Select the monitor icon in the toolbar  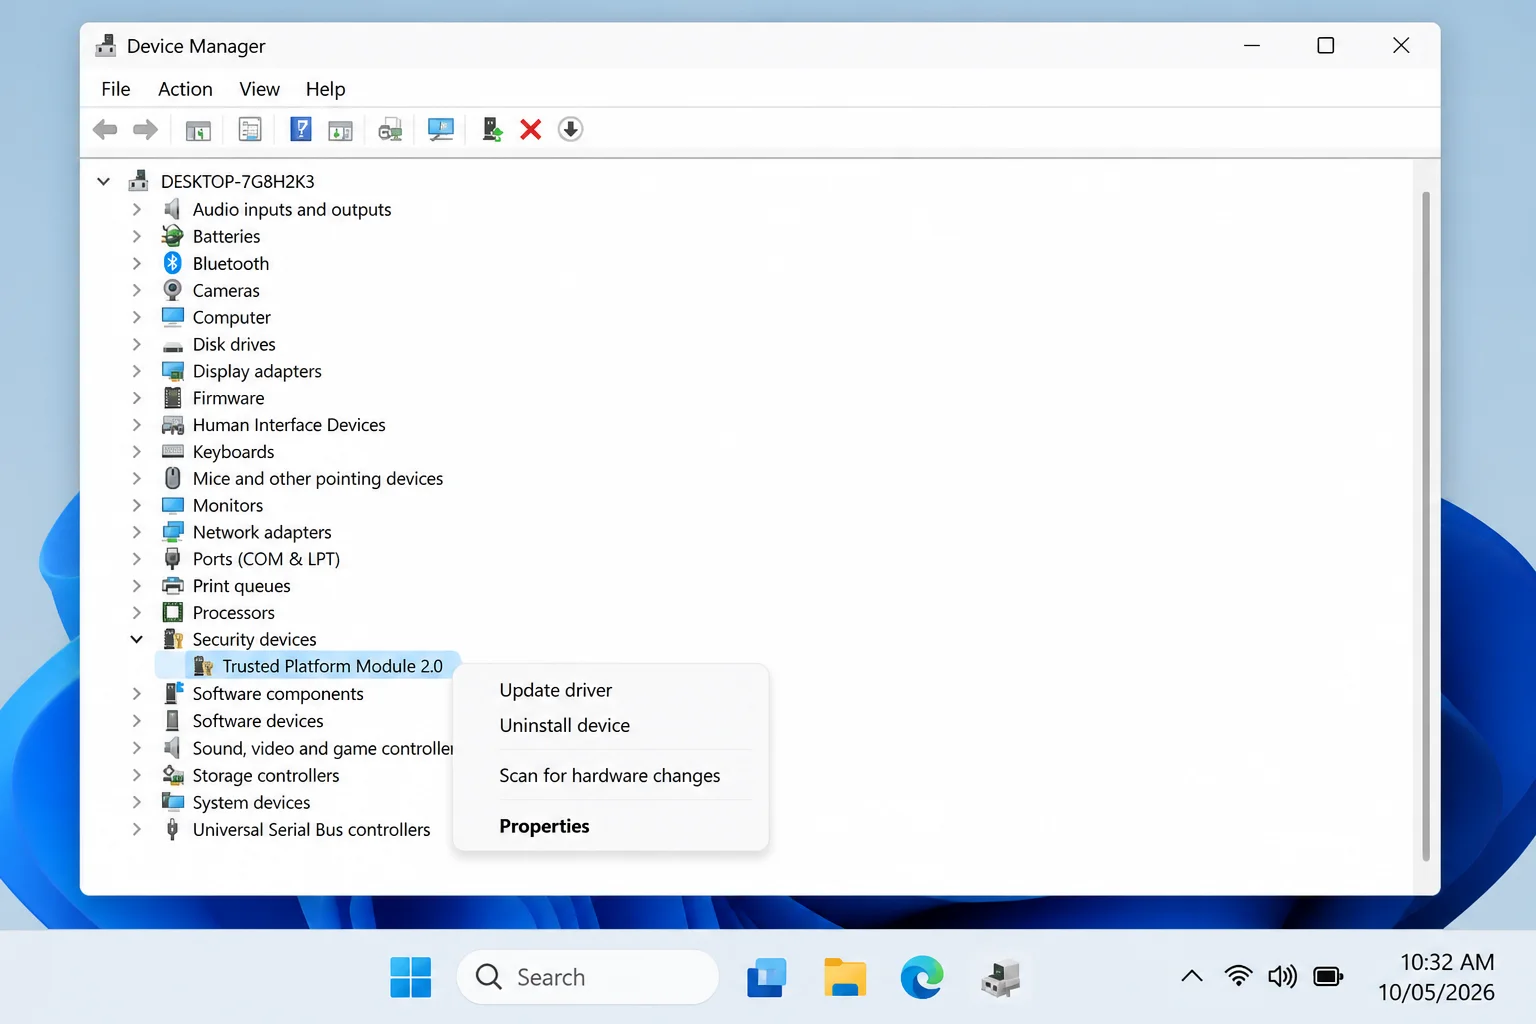440,129
